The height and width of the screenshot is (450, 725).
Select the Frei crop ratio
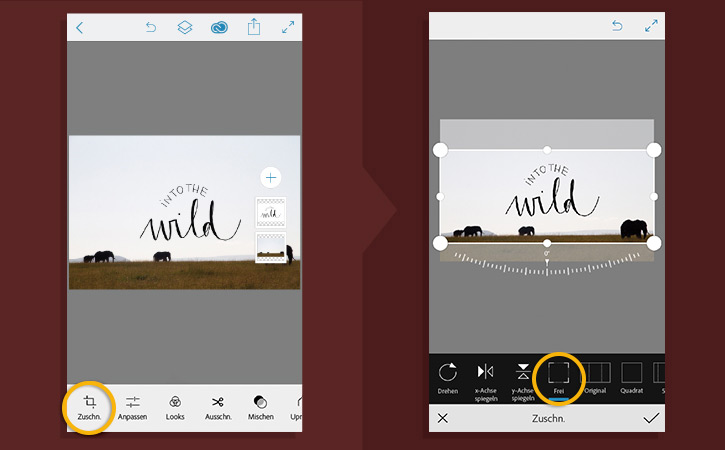click(559, 378)
